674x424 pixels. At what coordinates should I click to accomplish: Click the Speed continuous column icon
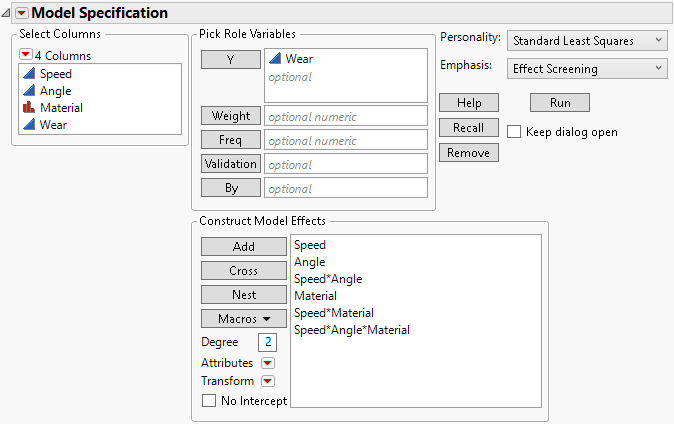pyautogui.click(x=29, y=74)
